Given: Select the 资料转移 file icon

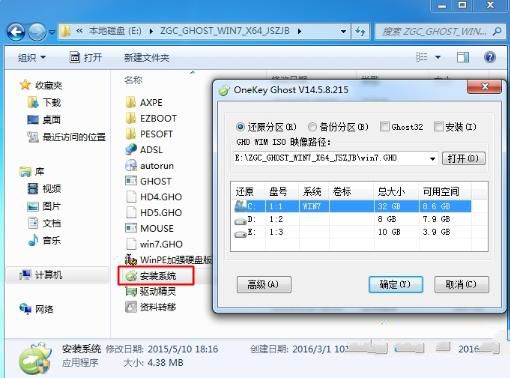Looking at the screenshot, I should point(130,307).
